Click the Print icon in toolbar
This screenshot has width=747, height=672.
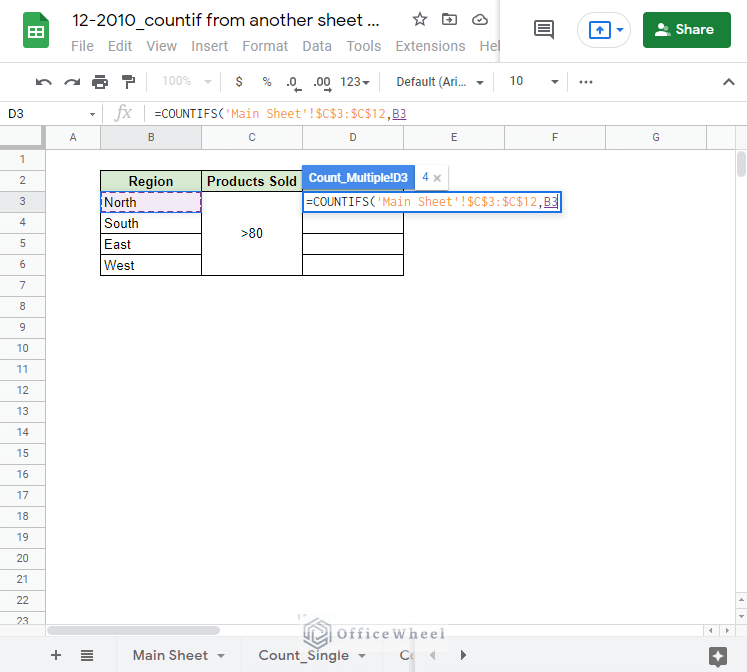click(100, 82)
